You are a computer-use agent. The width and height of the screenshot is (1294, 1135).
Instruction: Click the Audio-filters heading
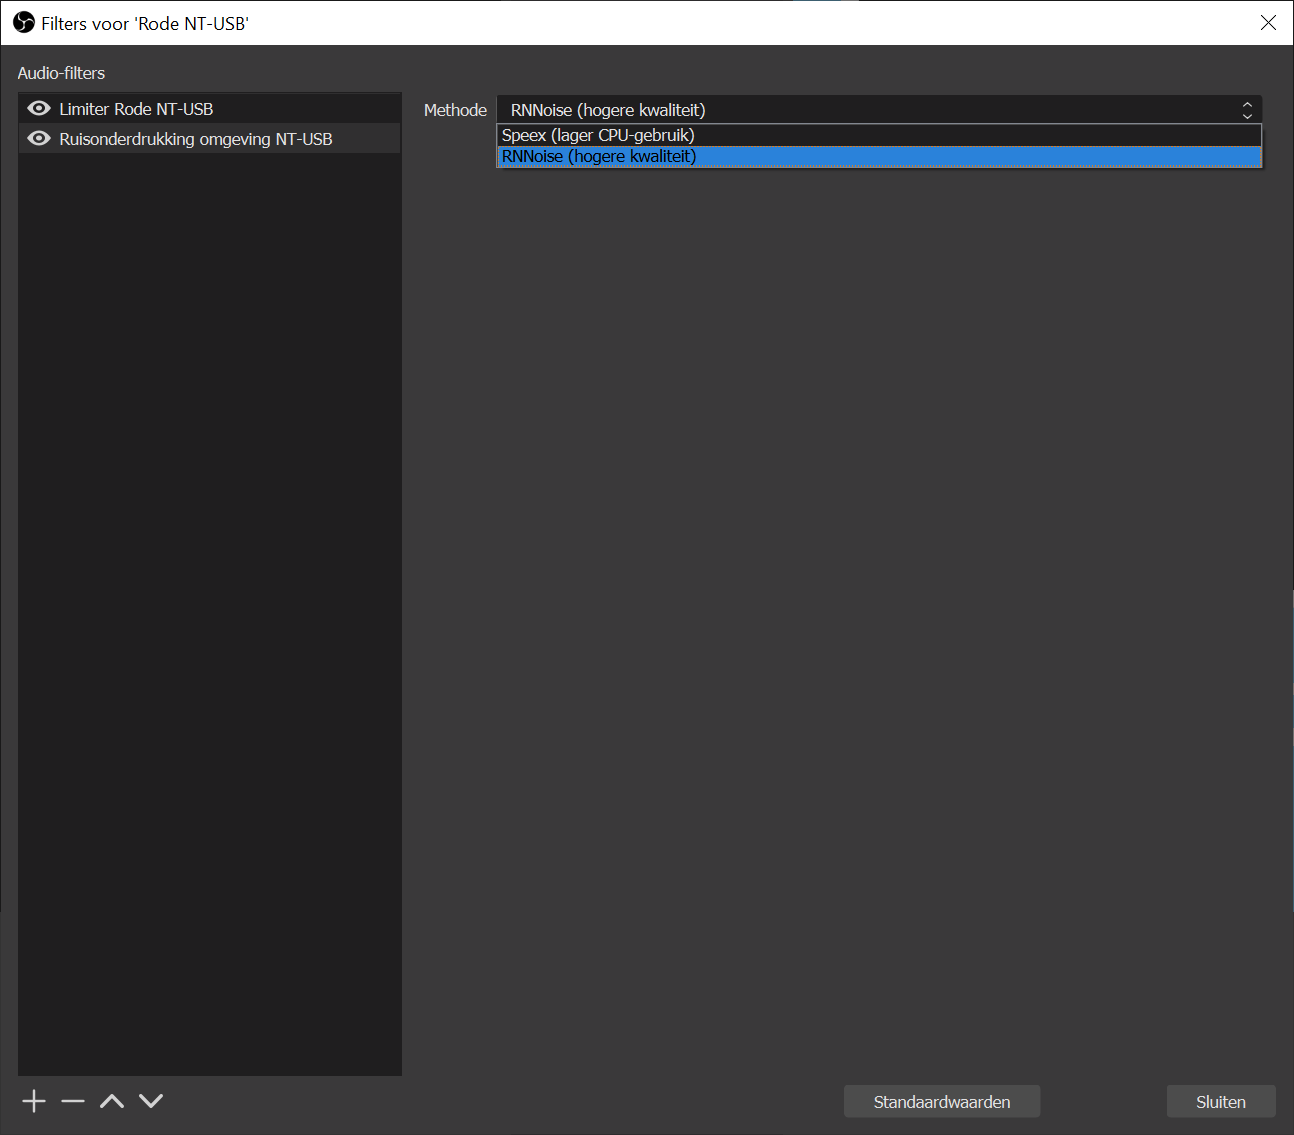pos(61,73)
